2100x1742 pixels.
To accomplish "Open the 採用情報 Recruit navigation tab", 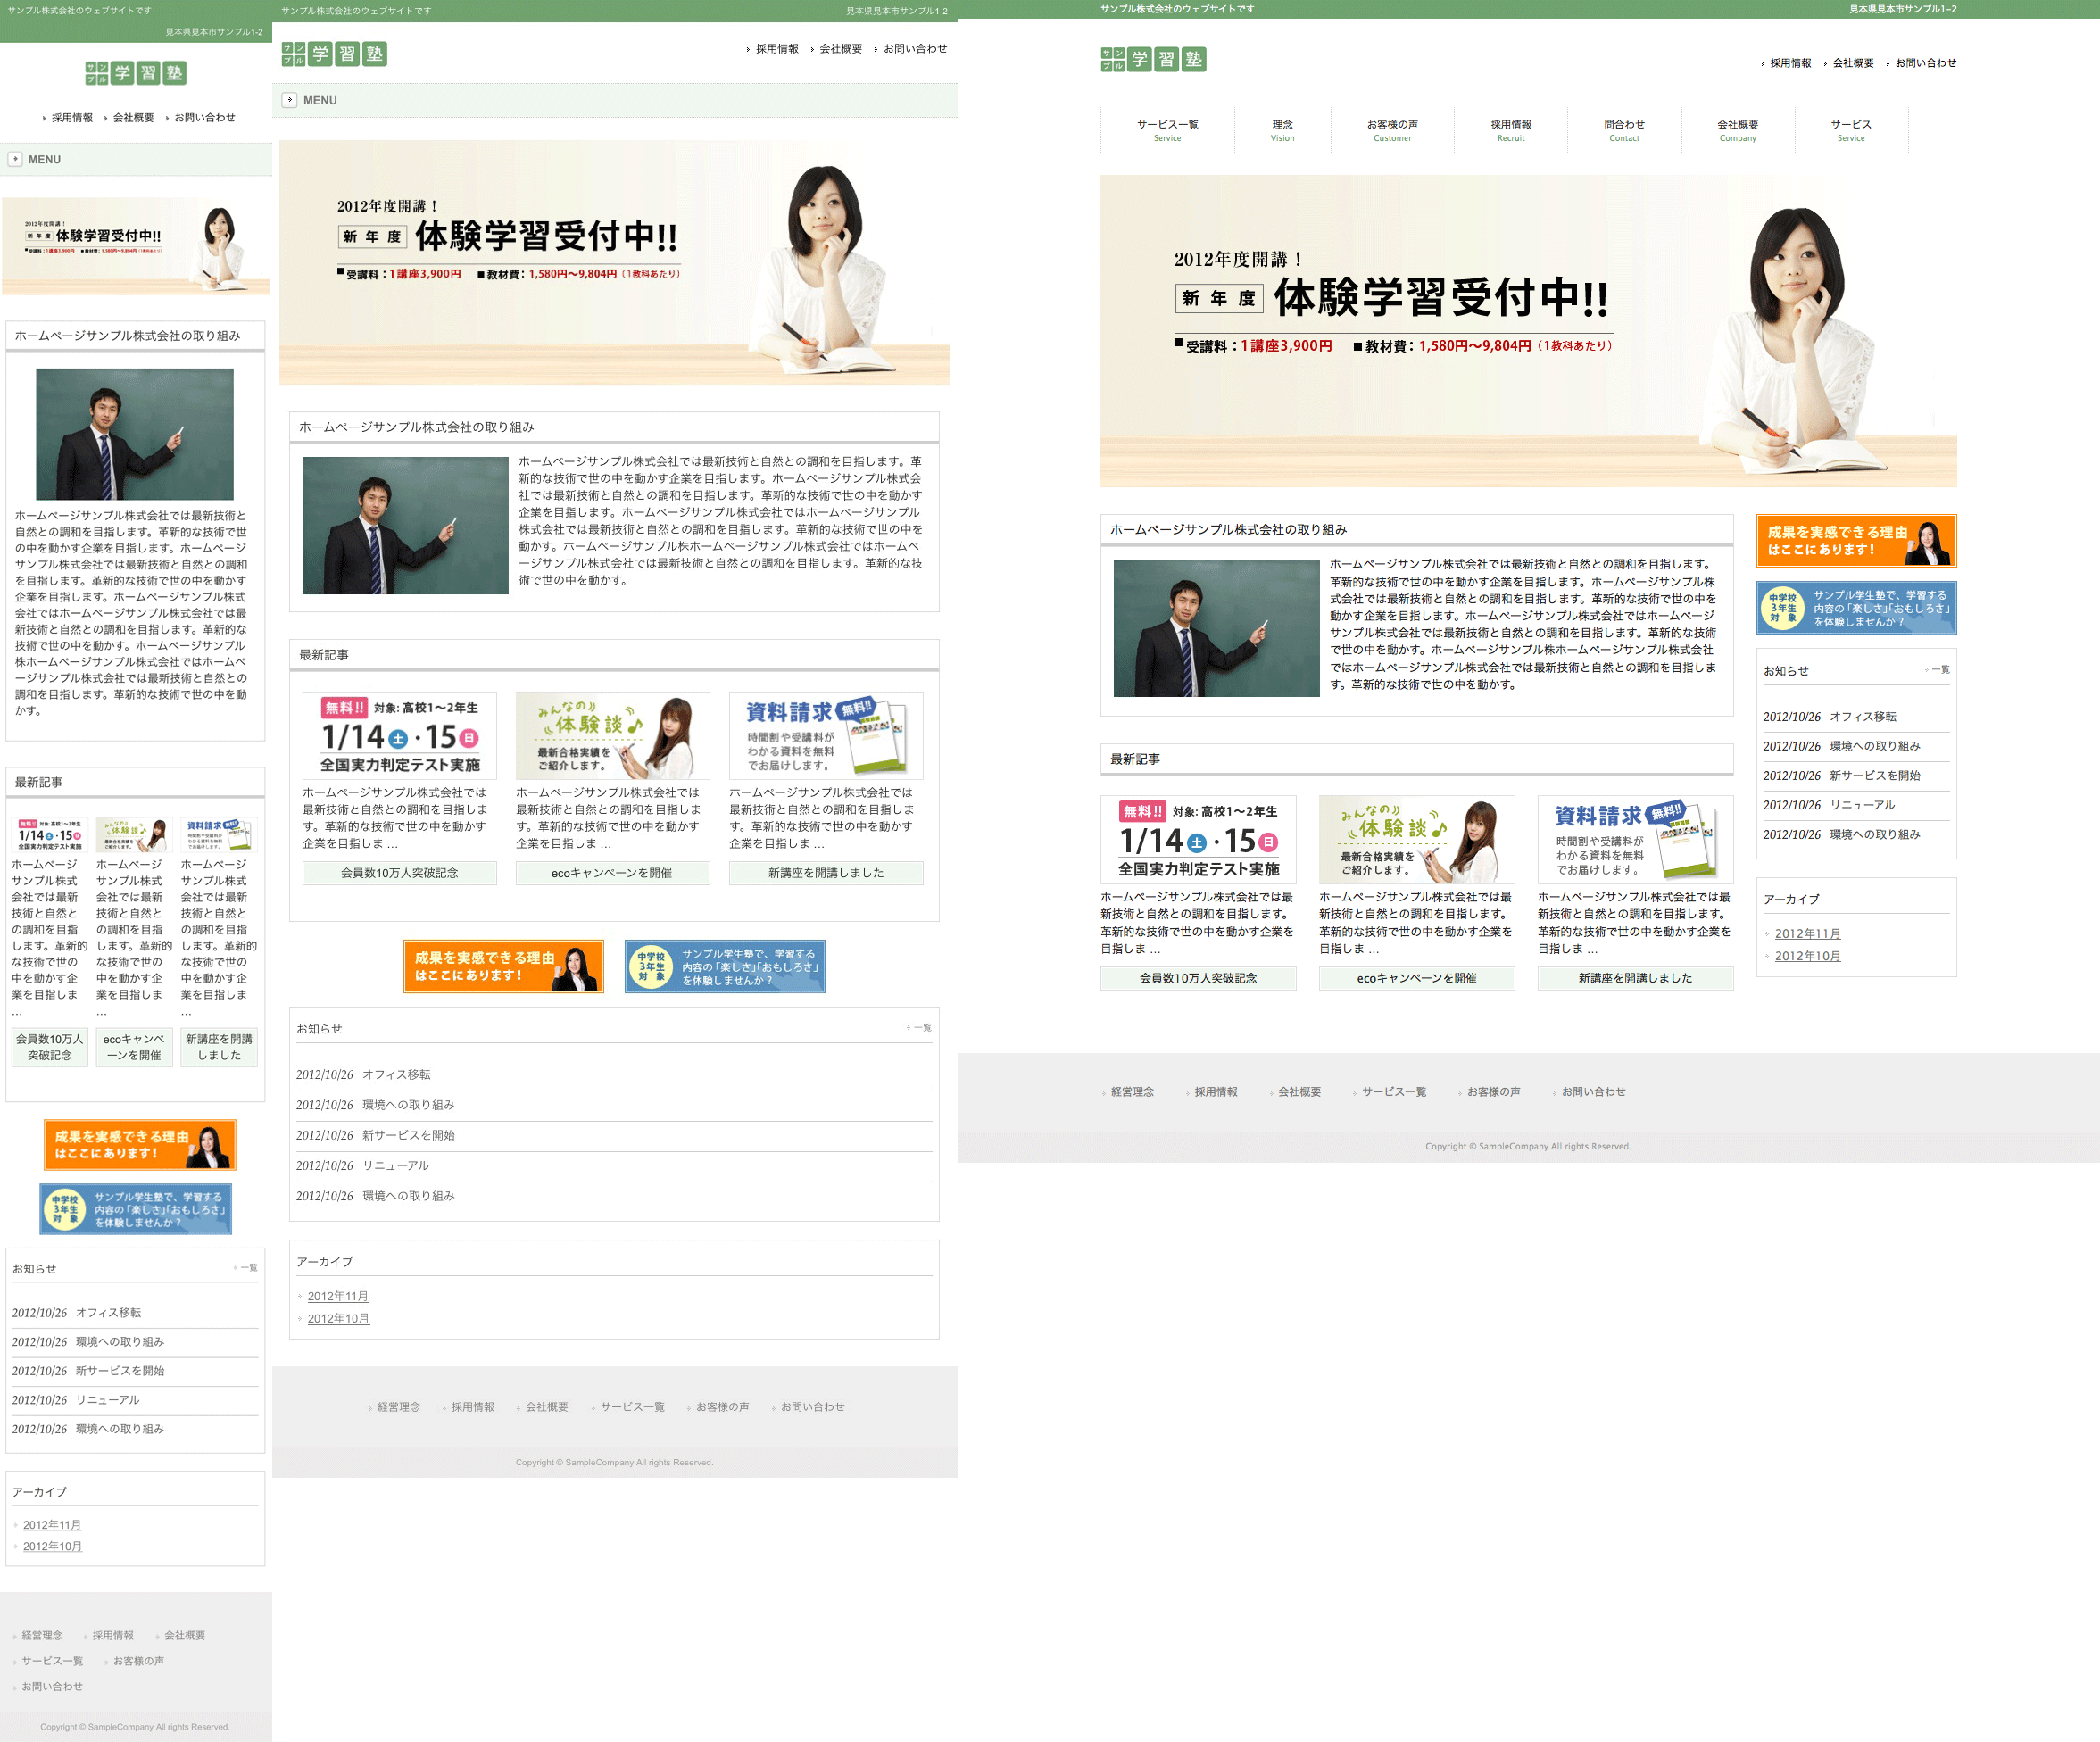I will (1510, 130).
